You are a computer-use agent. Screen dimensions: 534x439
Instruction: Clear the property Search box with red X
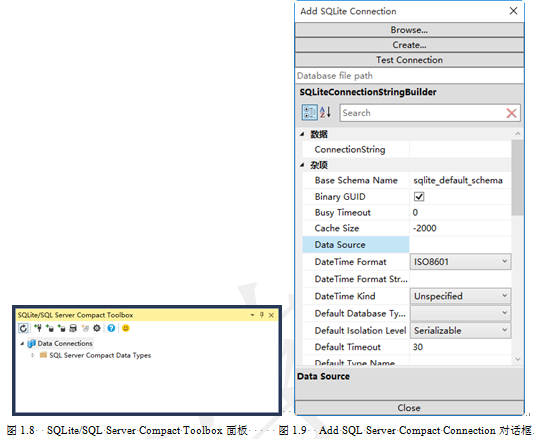click(512, 113)
